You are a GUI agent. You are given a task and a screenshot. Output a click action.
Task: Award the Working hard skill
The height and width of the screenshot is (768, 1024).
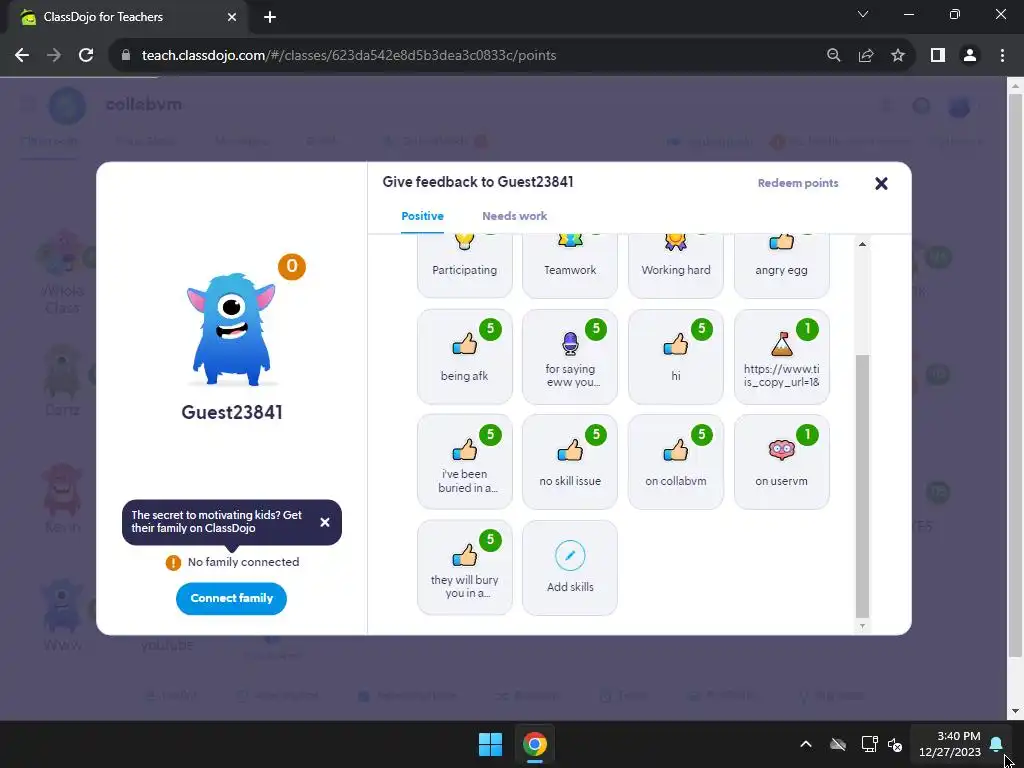point(676,264)
